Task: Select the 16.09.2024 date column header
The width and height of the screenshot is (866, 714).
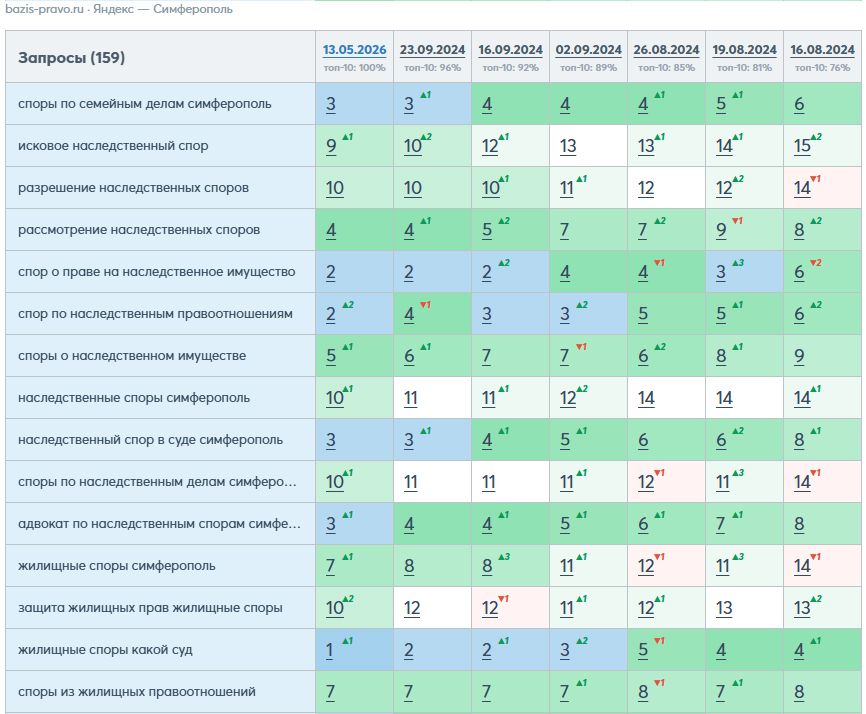Action: click(x=510, y=50)
